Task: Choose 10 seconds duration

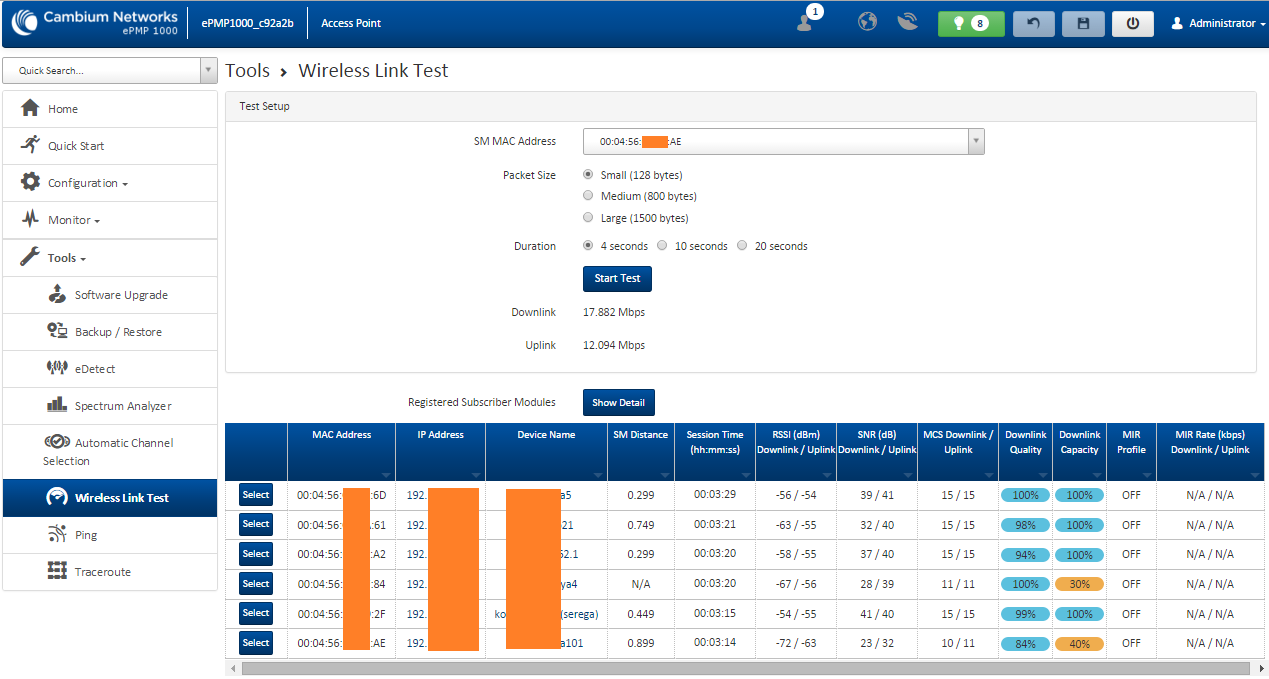Action: (x=662, y=245)
